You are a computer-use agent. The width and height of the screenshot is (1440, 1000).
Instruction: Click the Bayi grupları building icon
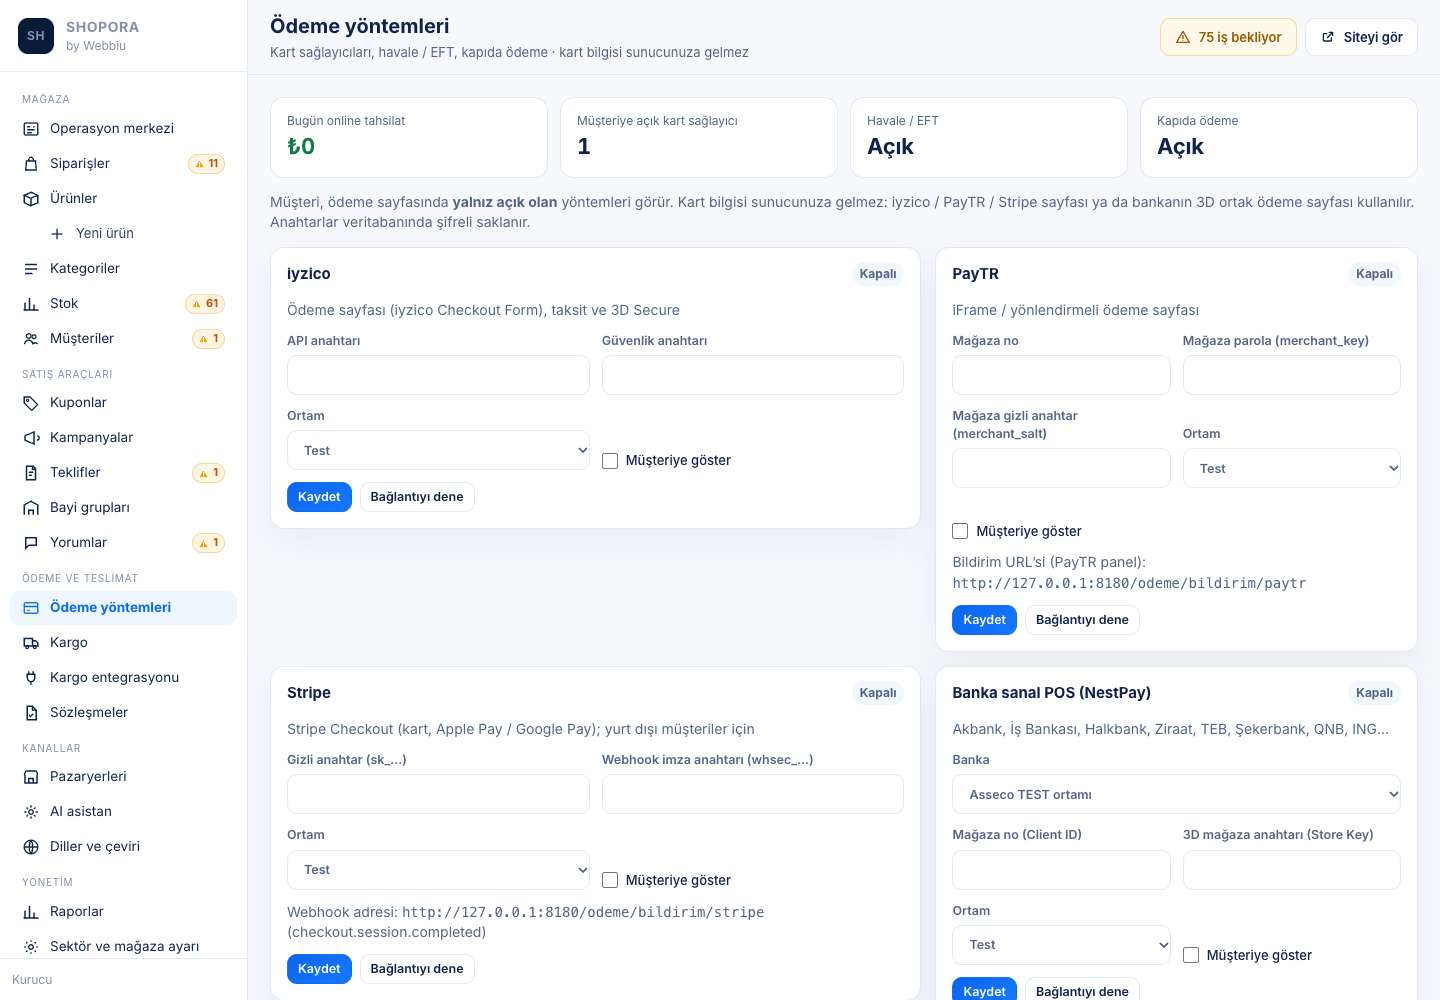tap(31, 508)
